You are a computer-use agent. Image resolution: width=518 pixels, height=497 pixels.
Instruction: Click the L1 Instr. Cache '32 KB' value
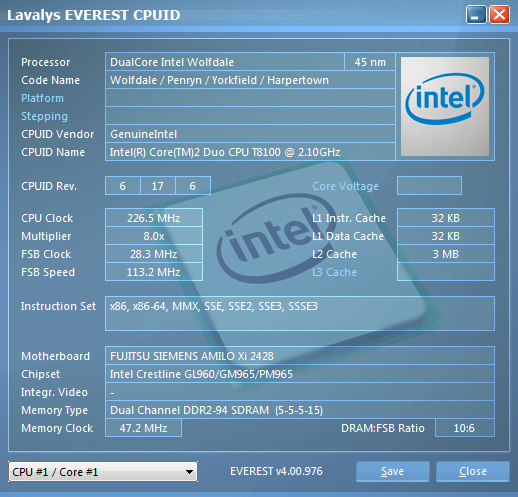coord(446,218)
